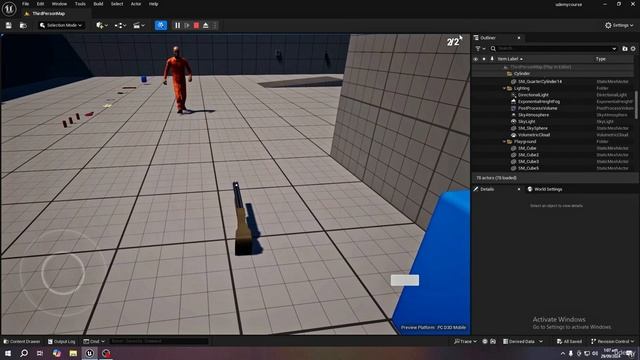Open the File menu

coord(26,4)
